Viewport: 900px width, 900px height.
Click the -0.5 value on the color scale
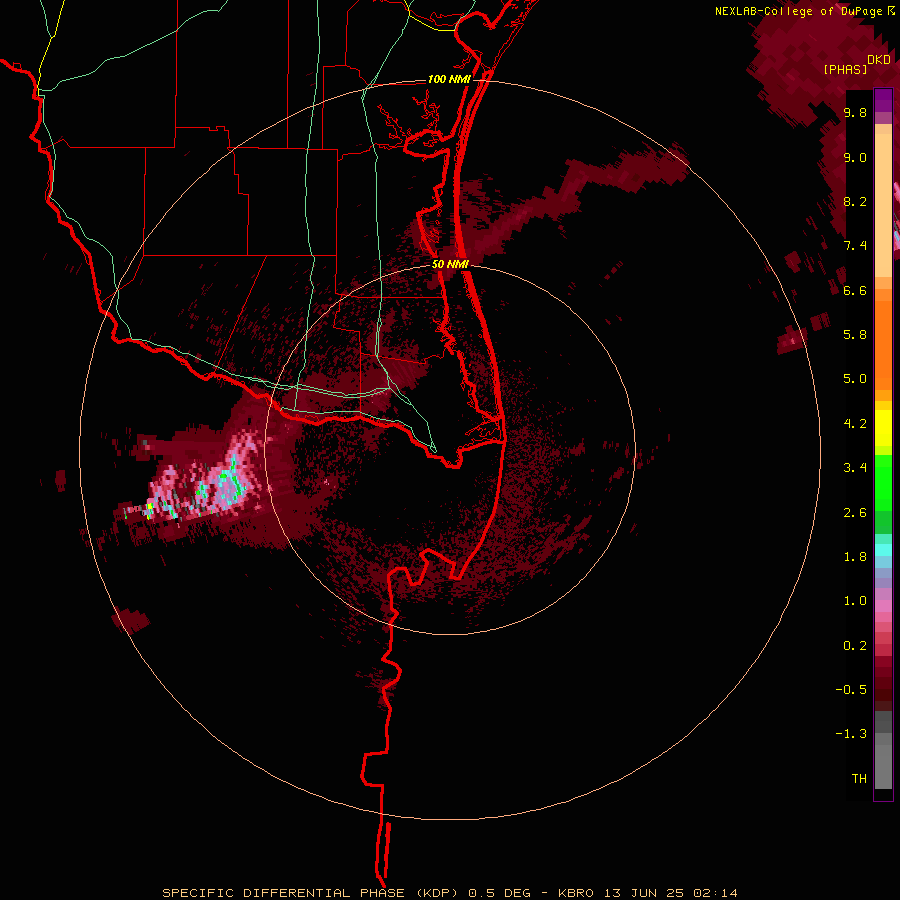point(851,690)
